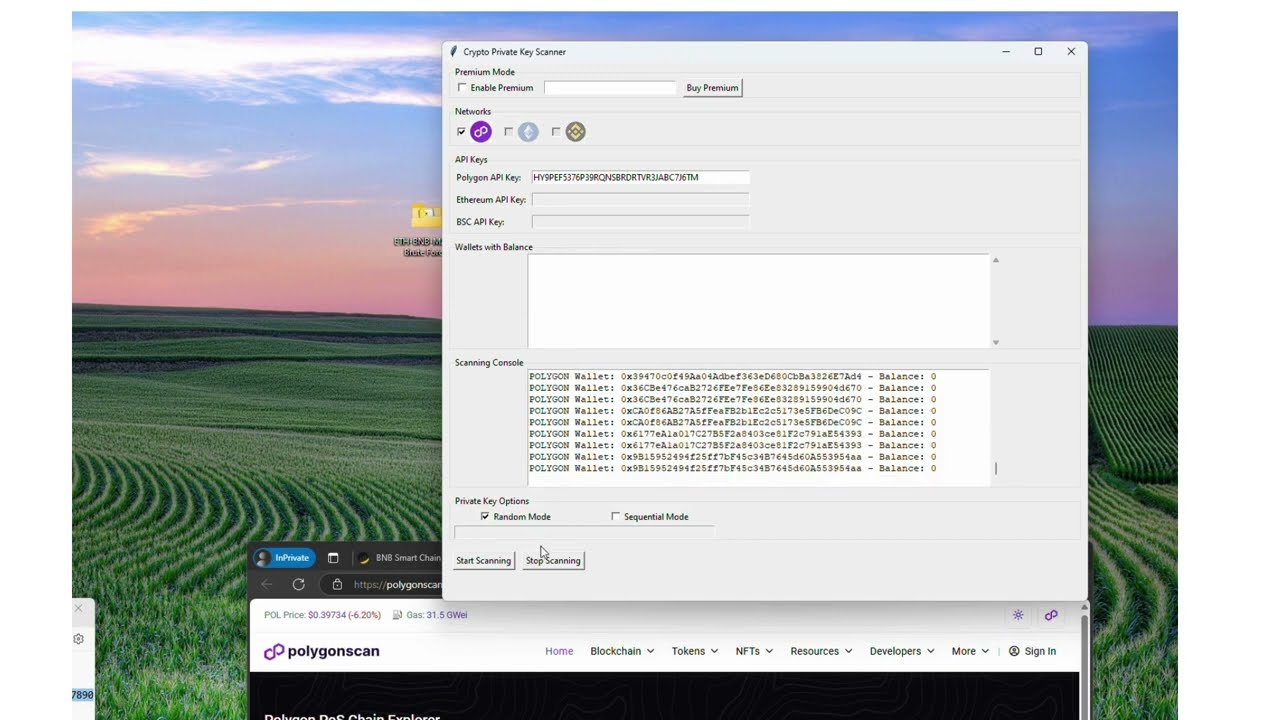The height and width of the screenshot is (720, 1280).
Task: Click the 31.5 GWei gas link
Action: pyautogui.click(x=446, y=615)
